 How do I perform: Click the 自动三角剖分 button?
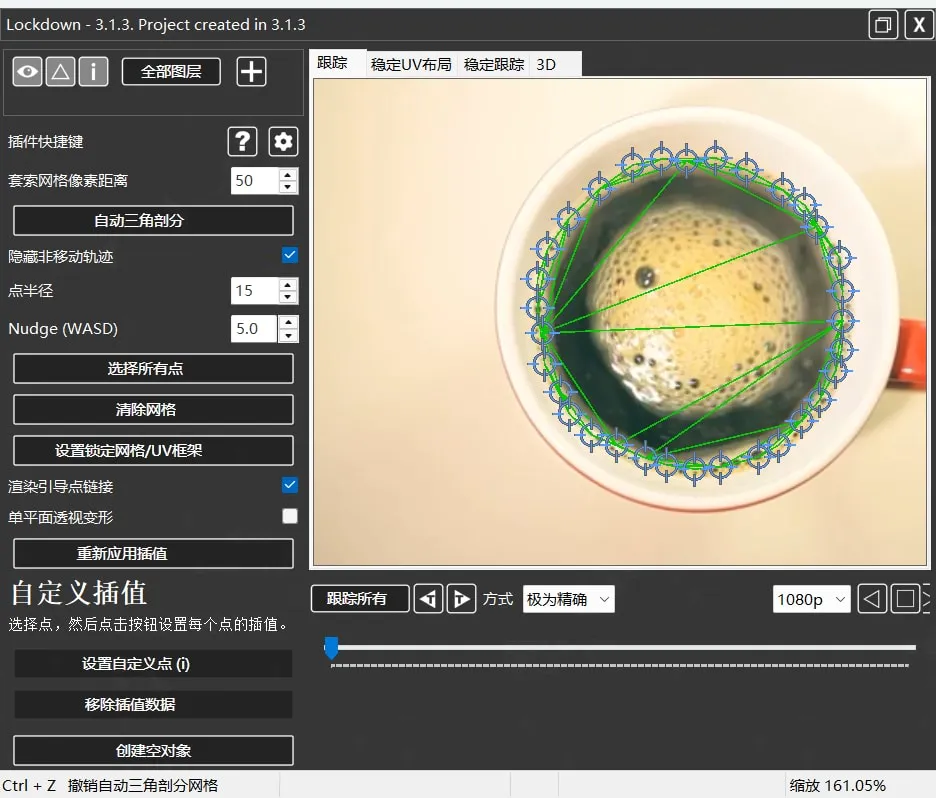[153, 221]
